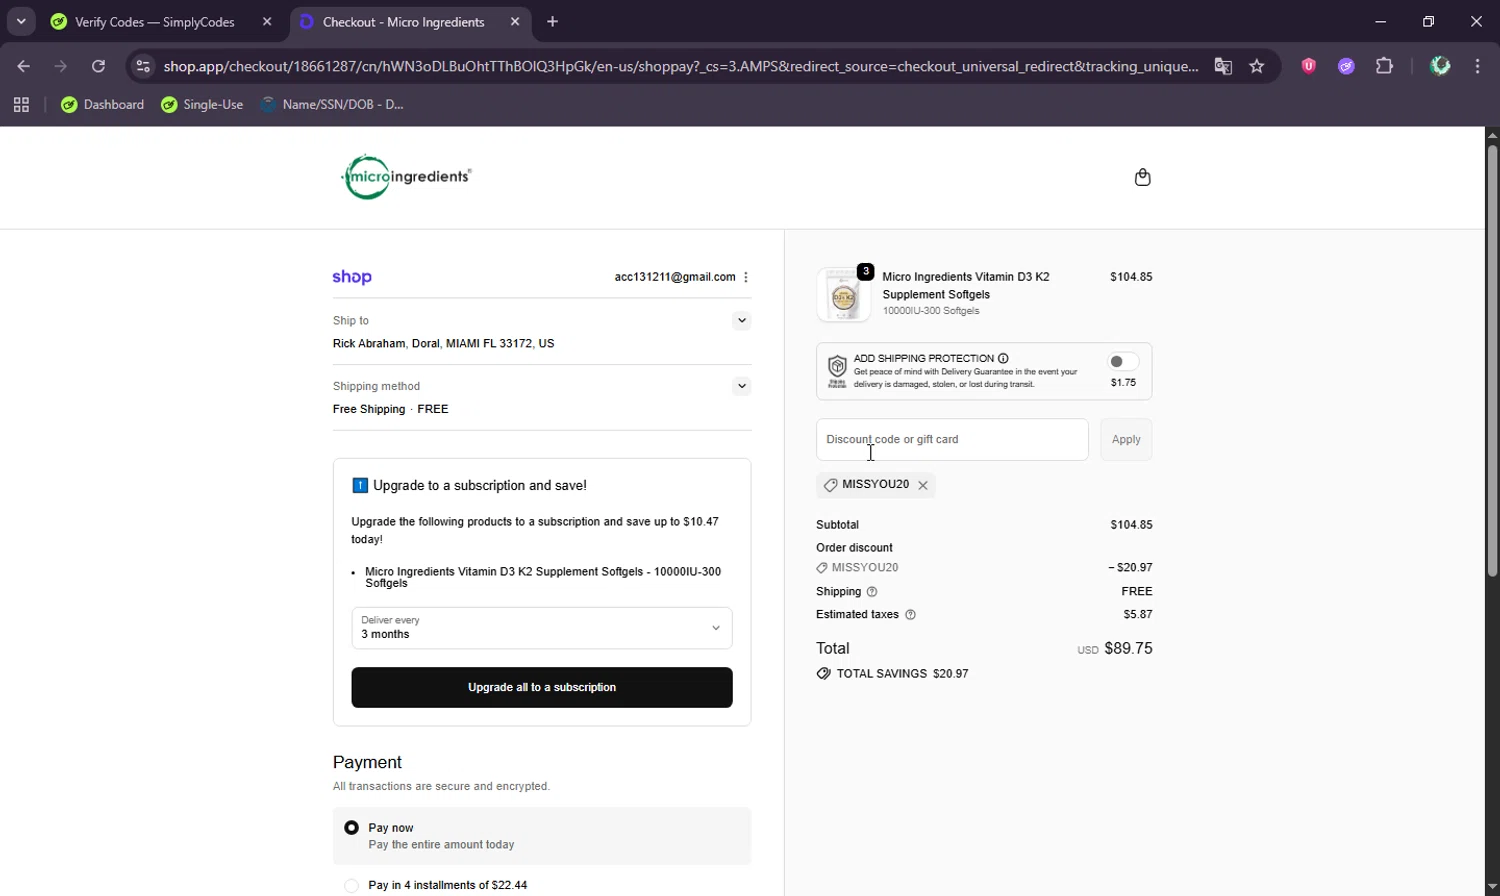Click the estimated taxes help icon
Viewport: 1500px width, 896px height.
tap(910, 615)
